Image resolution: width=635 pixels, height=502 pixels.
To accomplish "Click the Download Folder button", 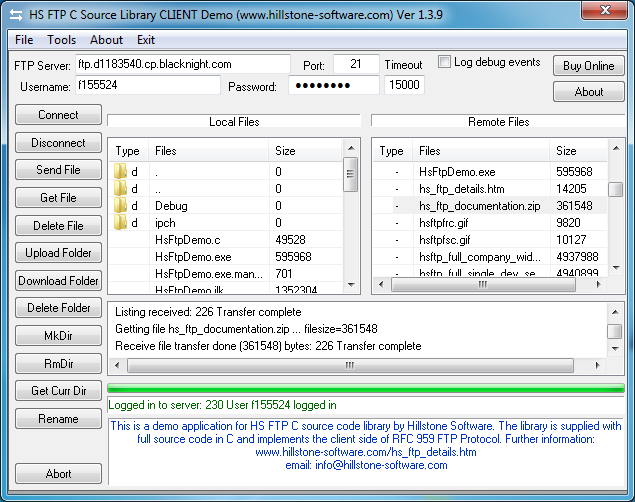I will 58,281.
